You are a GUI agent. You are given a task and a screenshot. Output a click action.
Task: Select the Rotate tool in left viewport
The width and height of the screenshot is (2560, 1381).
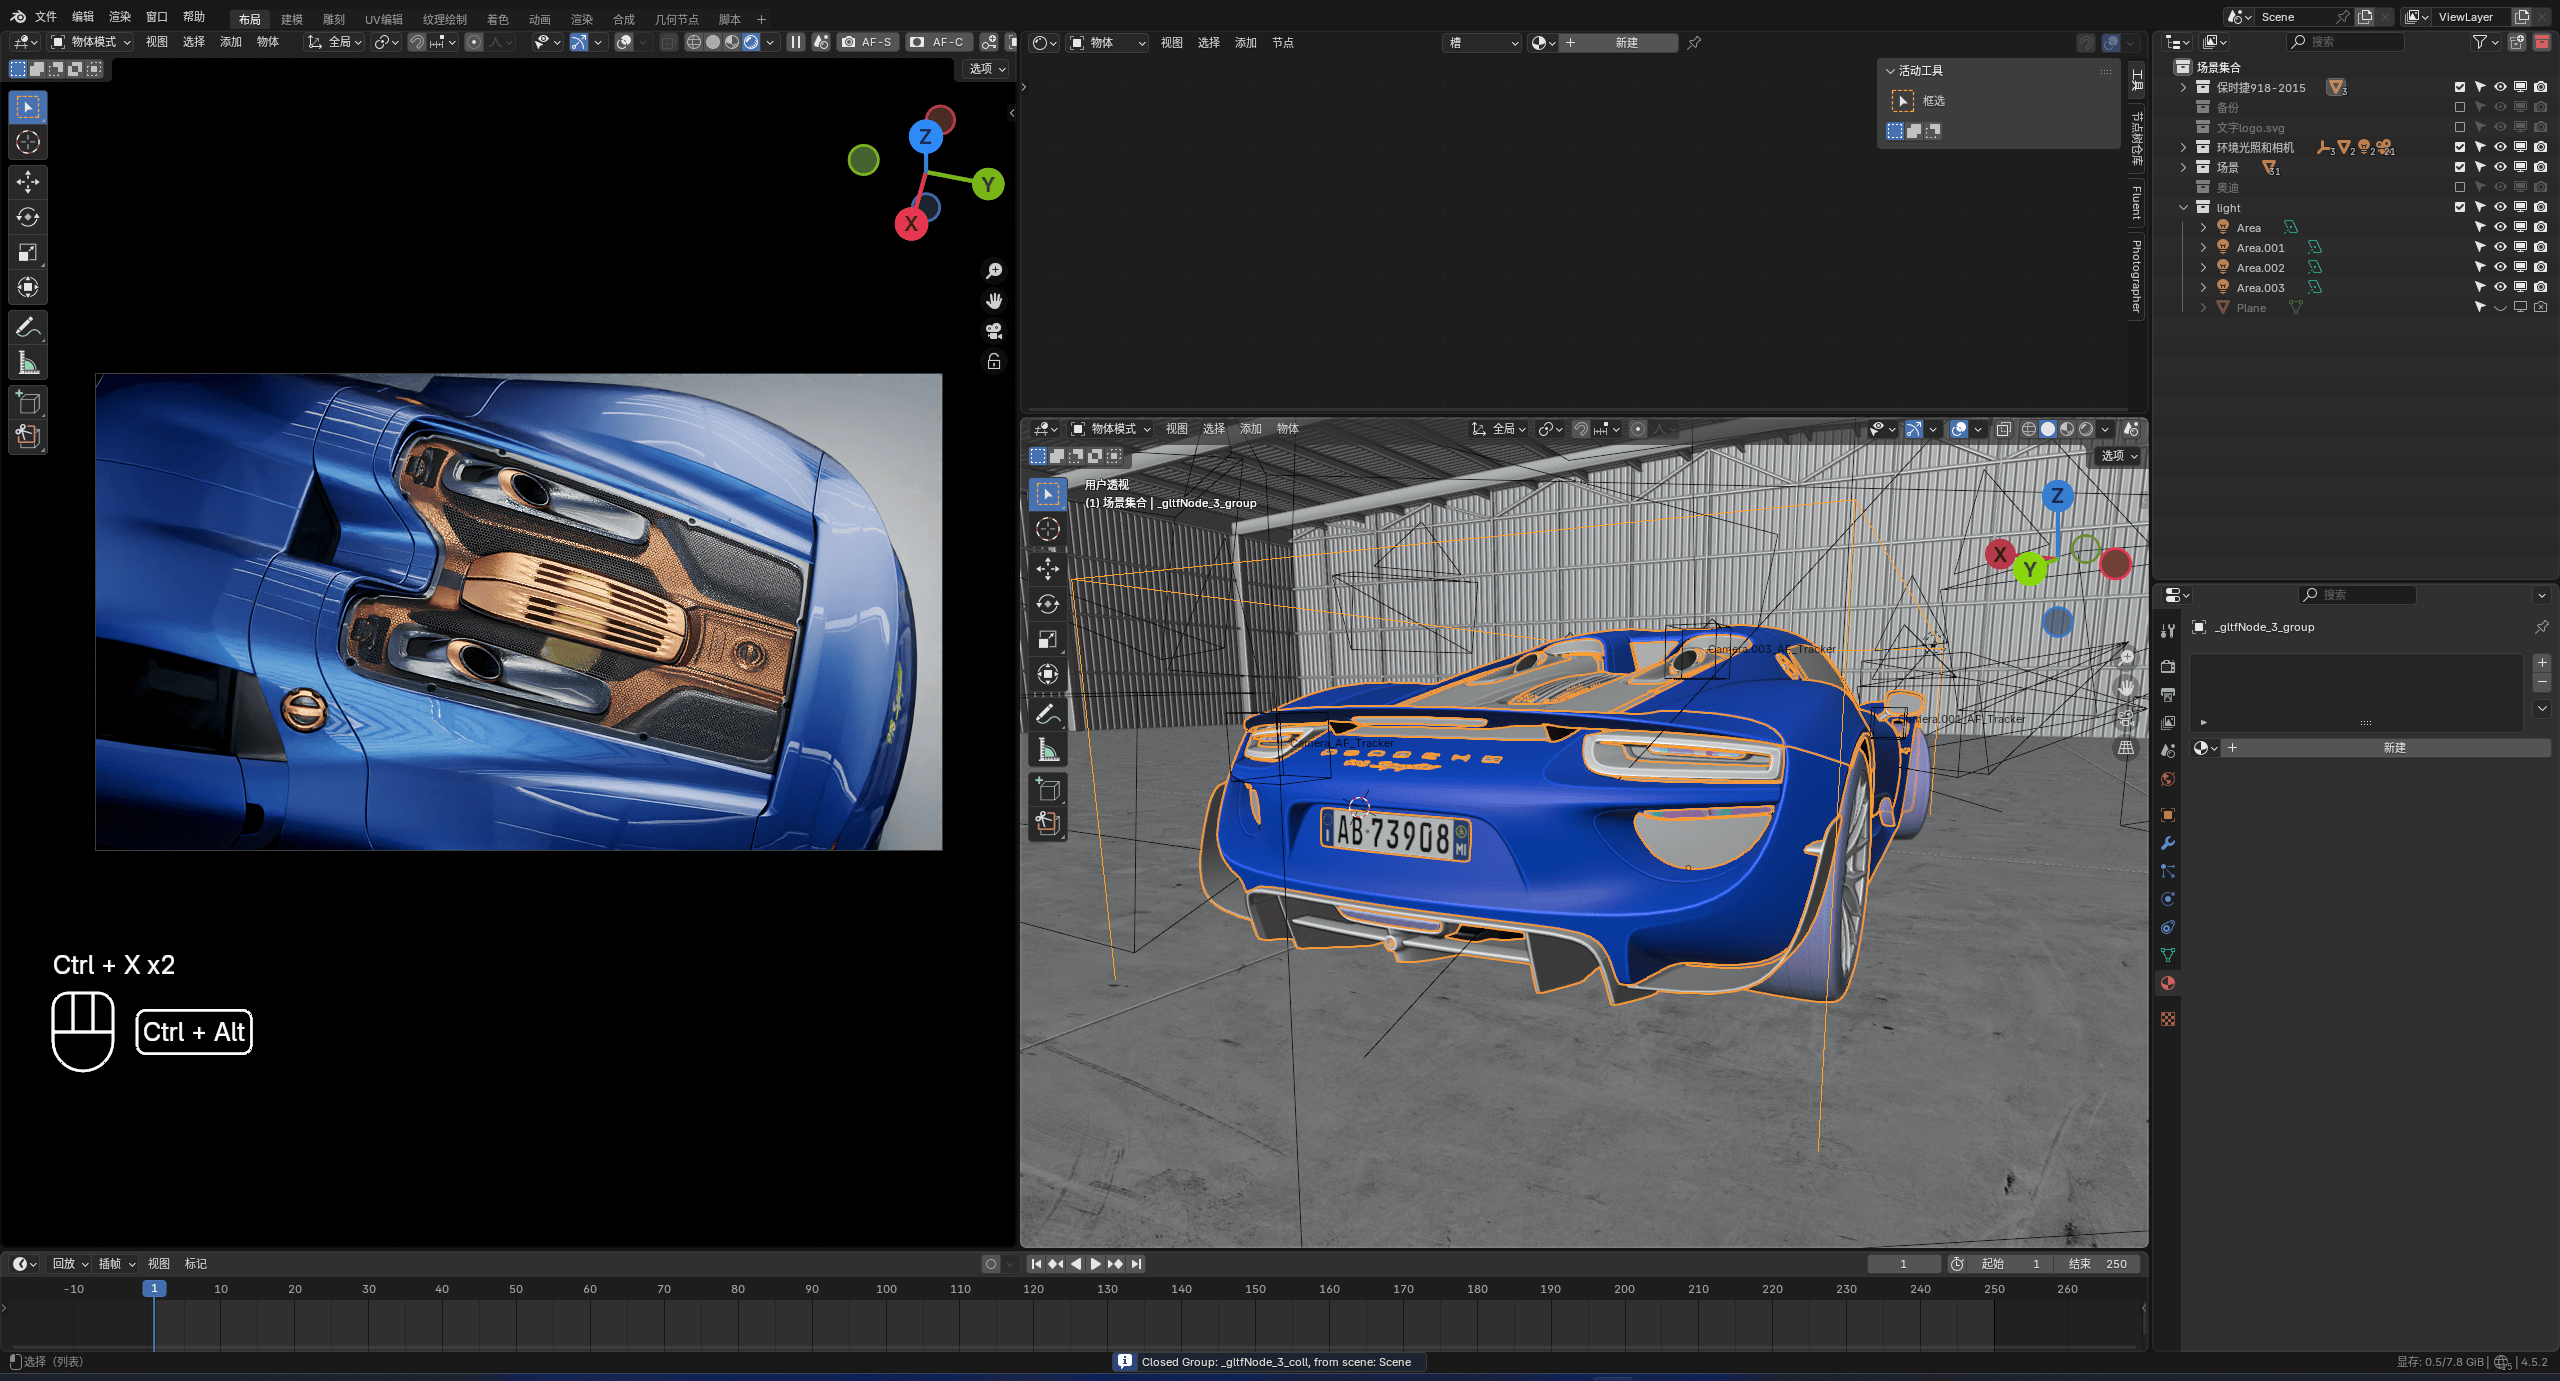tap(28, 217)
